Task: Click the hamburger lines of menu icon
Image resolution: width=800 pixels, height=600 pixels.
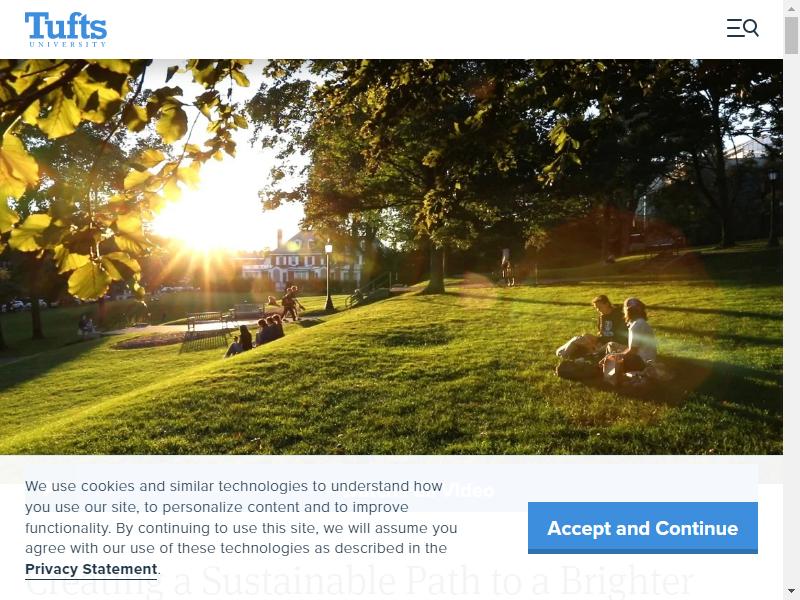Action: tap(735, 28)
